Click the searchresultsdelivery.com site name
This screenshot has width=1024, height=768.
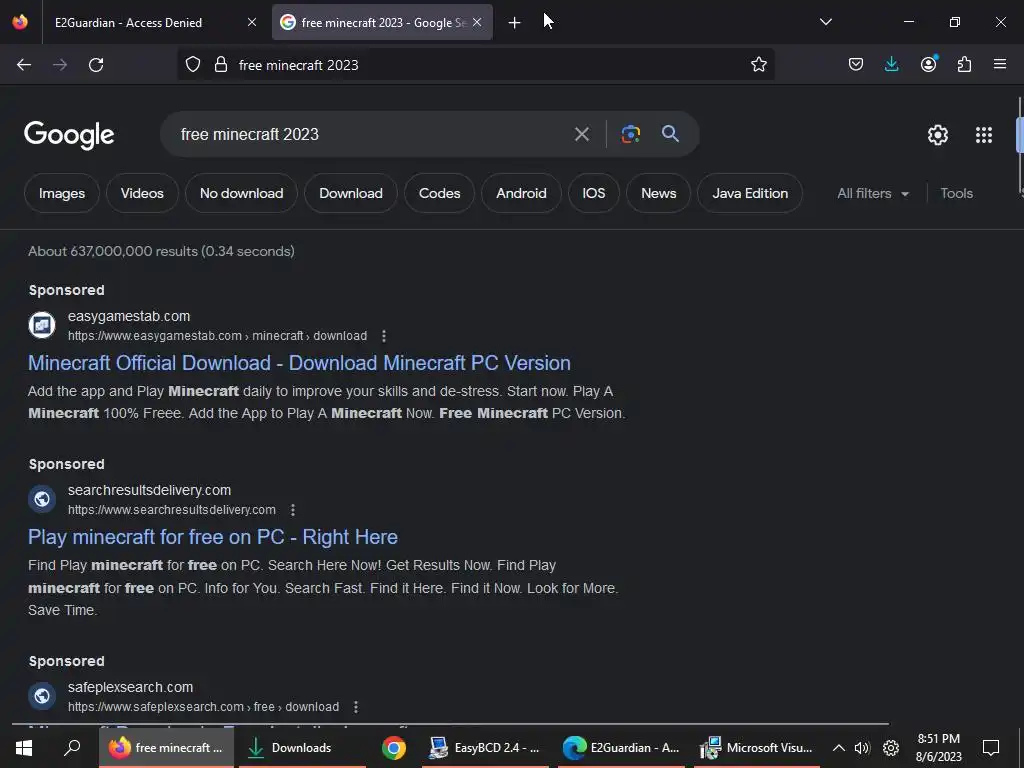click(150, 490)
